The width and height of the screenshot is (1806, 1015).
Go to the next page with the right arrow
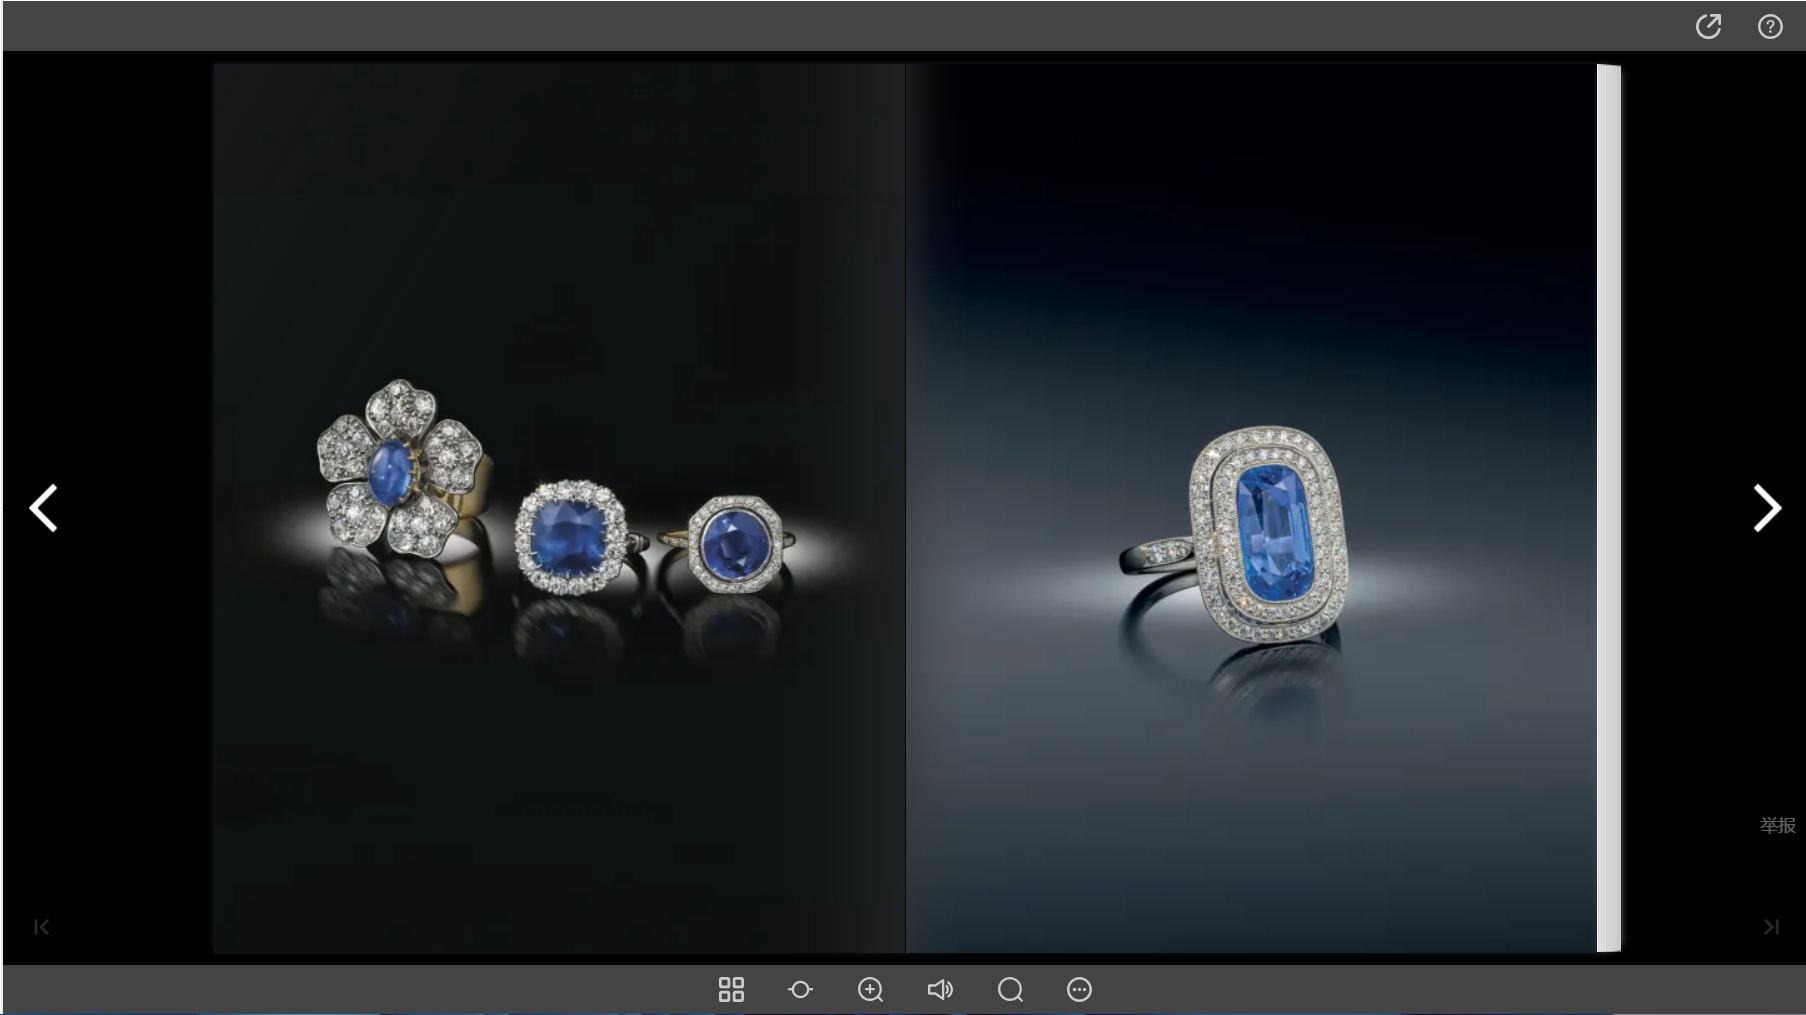(1766, 508)
